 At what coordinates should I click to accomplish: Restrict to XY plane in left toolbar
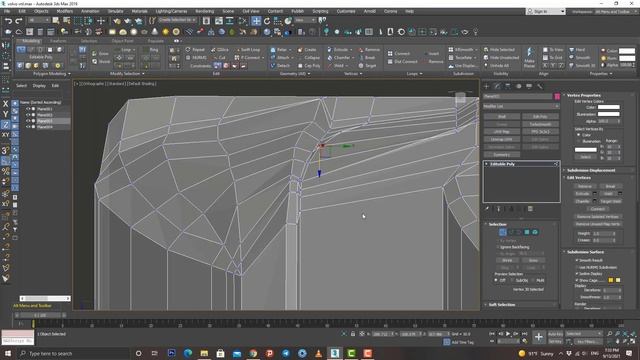(x=5, y=135)
